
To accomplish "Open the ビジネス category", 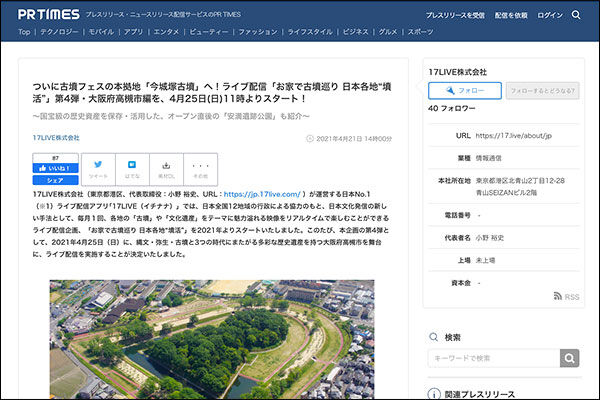I will click(355, 32).
